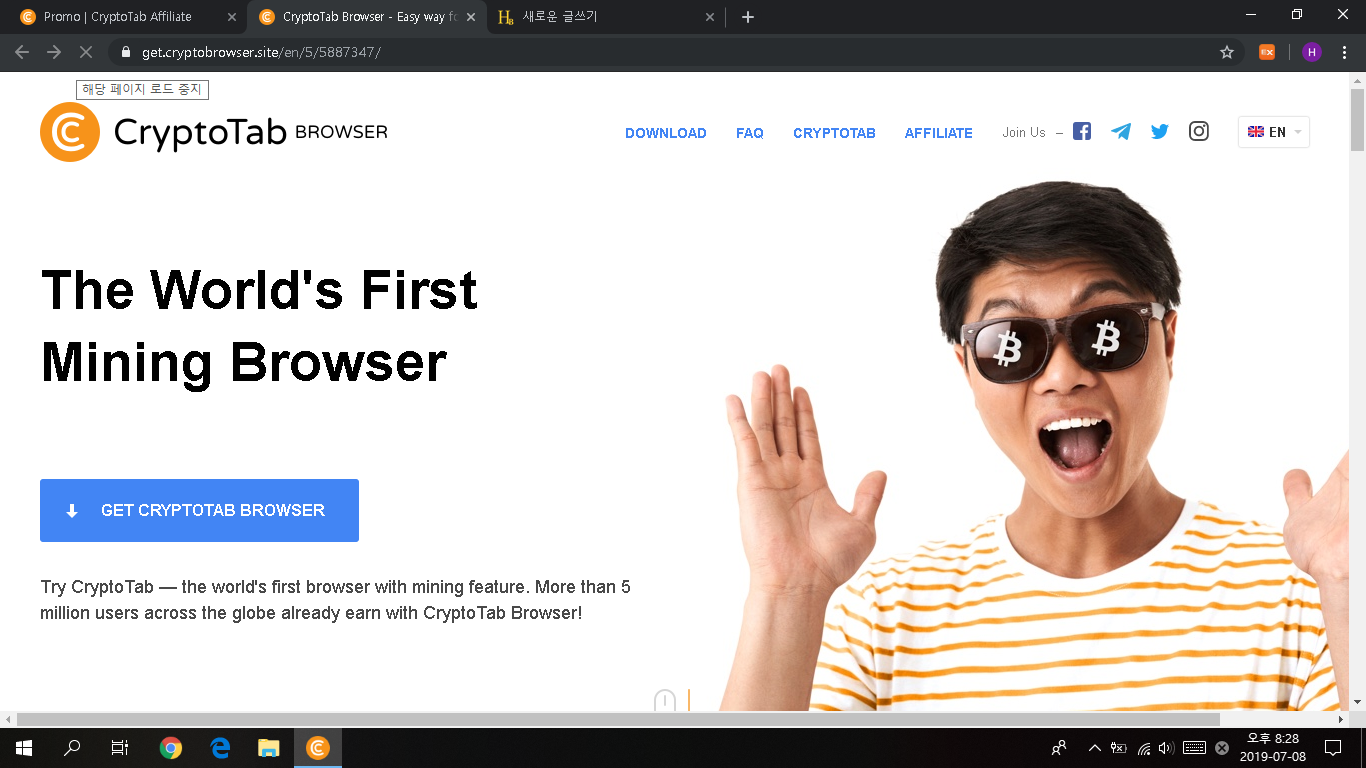
Task: Launch Google Chrome from the taskbar
Action: pos(171,748)
